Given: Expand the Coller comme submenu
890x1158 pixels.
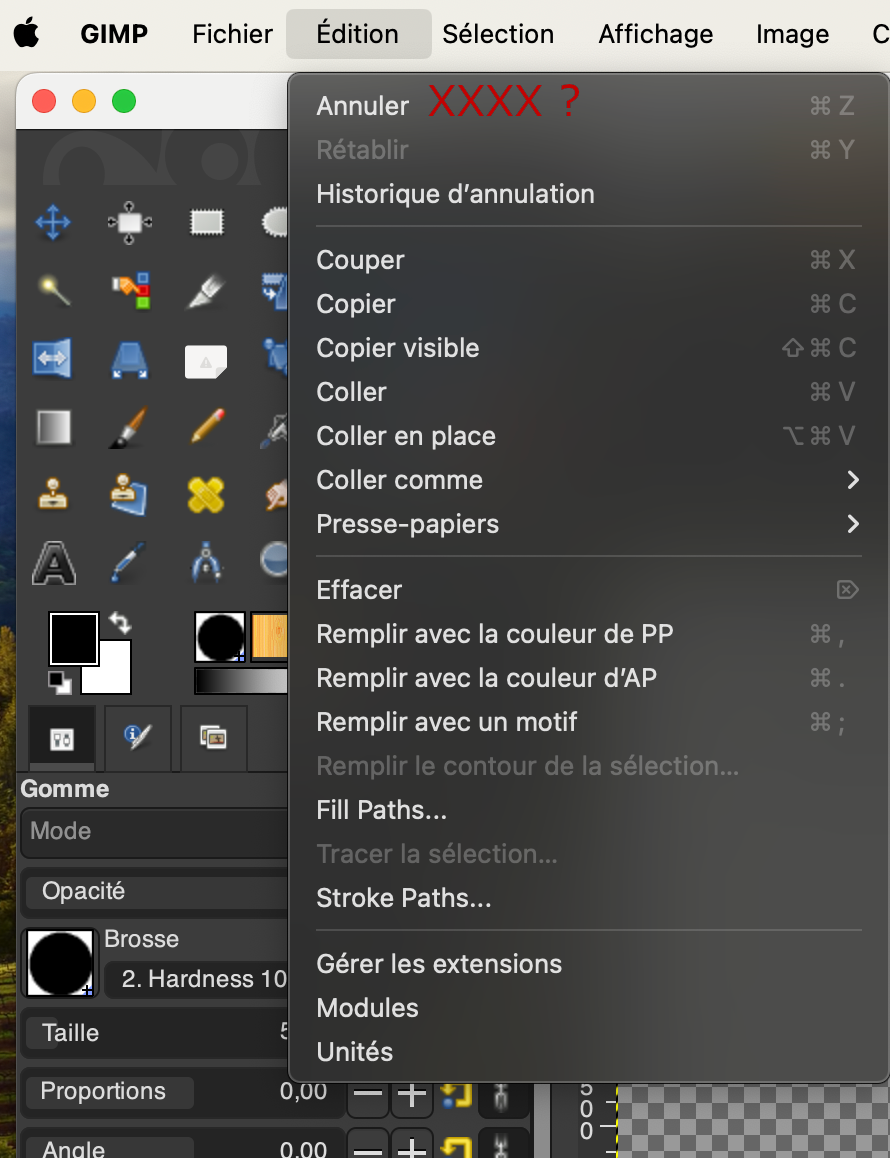Looking at the screenshot, I should 852,480.
